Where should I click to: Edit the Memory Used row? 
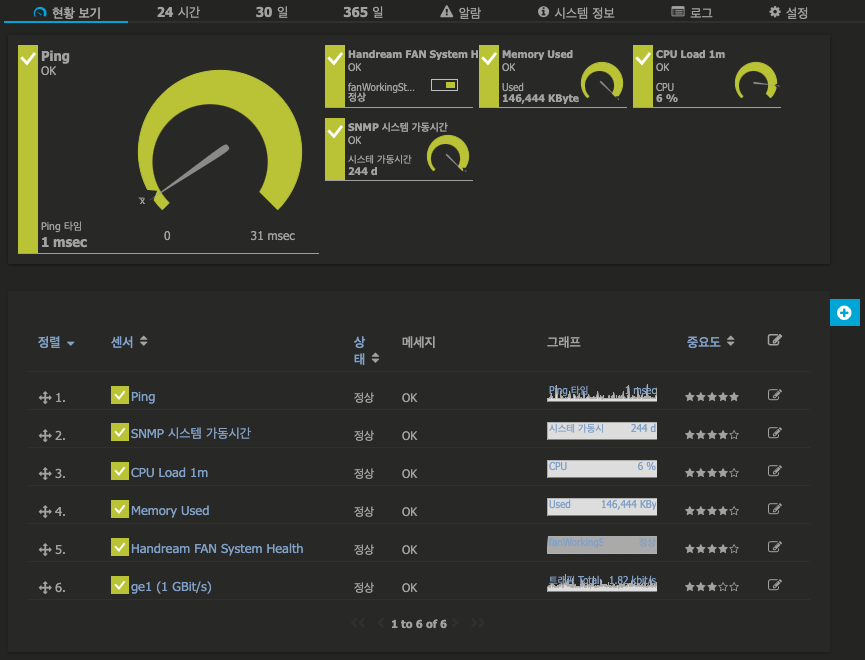pos(775,509)
